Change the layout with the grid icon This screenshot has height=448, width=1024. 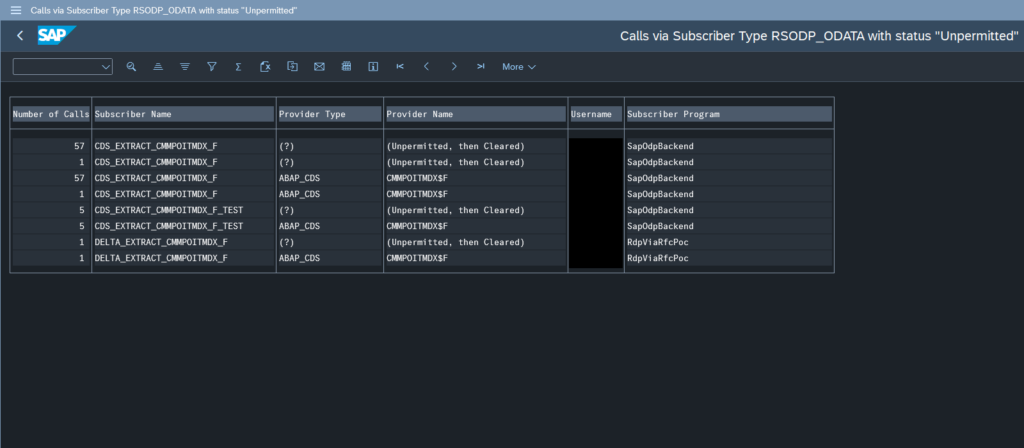[x=347, y=67]
